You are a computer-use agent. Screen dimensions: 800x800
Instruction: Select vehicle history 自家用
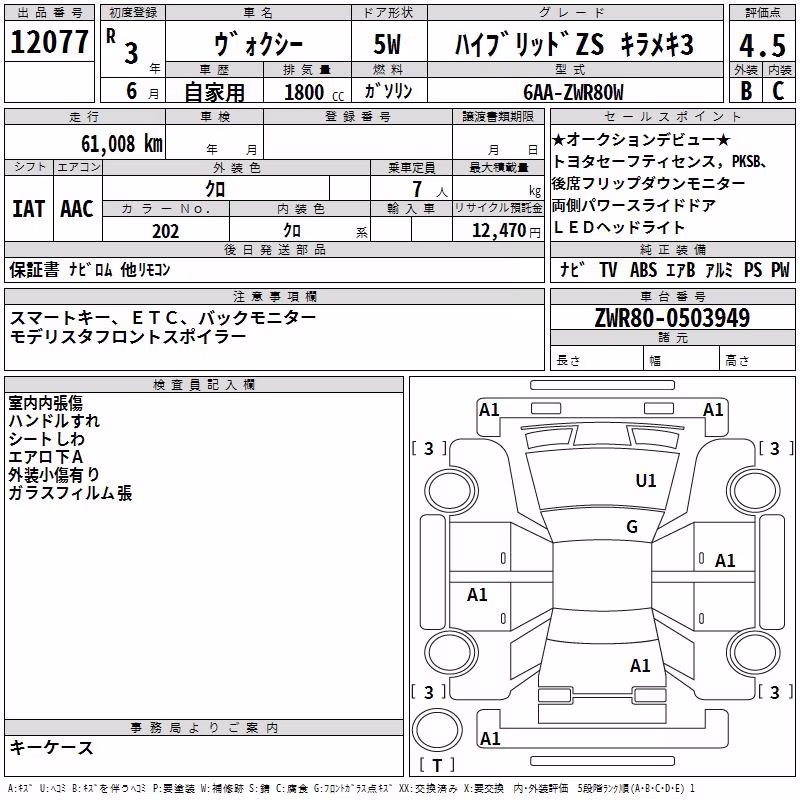[x=214, y=92]
